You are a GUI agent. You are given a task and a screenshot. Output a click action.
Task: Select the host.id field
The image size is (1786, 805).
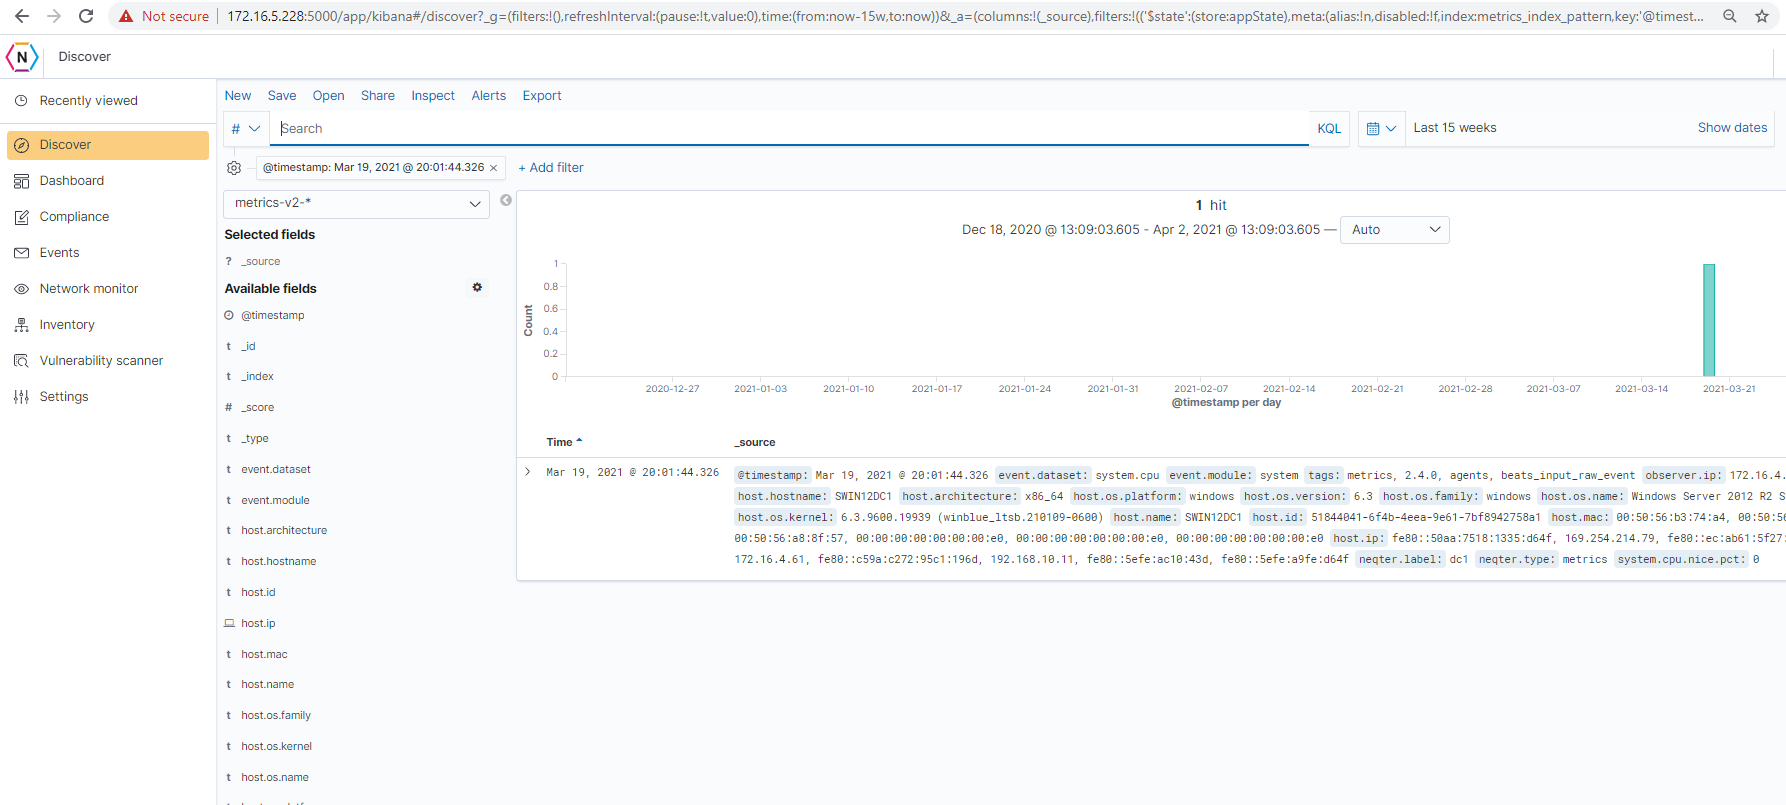[x=258, y=593]
